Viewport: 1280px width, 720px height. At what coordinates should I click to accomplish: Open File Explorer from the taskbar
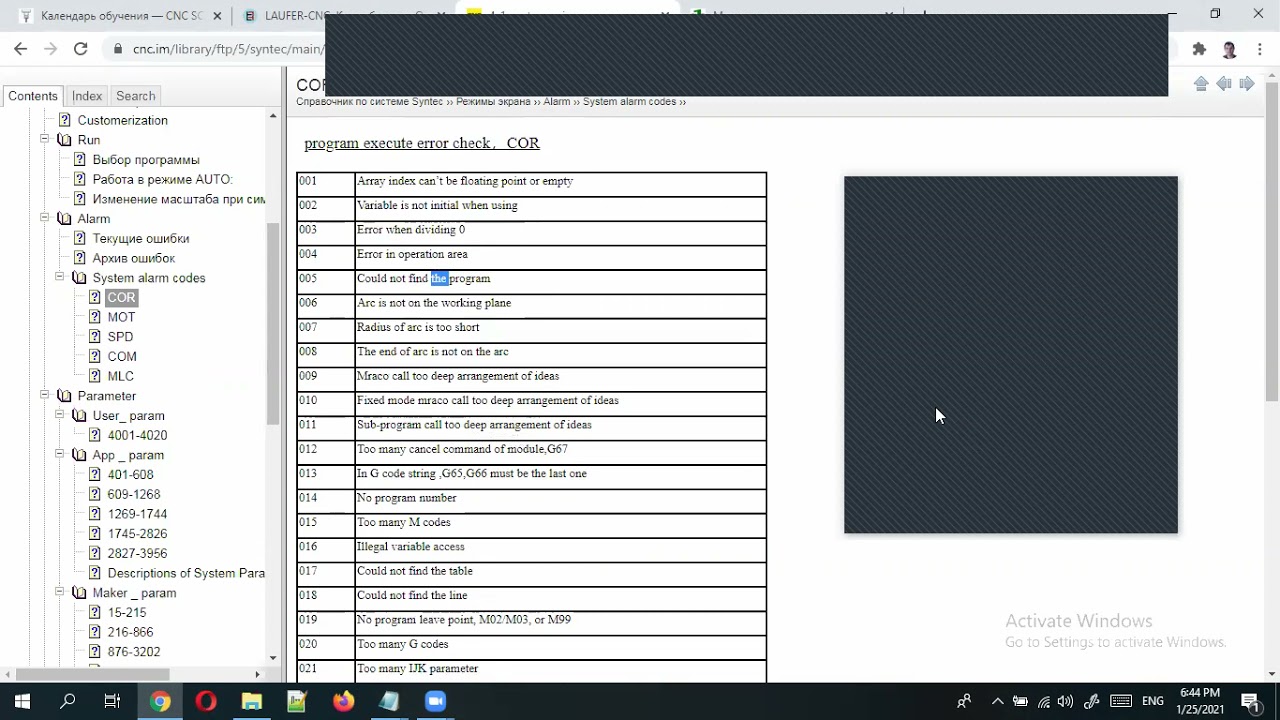(x=251, y=701)
